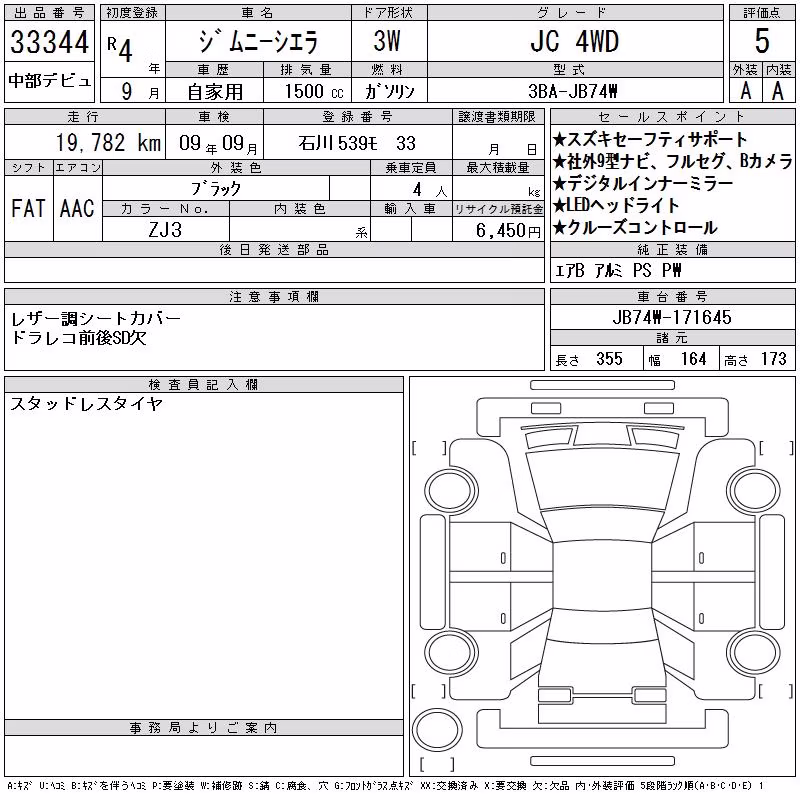Click the 事務局よりご案内 header
The image size is (800, 800).
(x=203, y=728)
